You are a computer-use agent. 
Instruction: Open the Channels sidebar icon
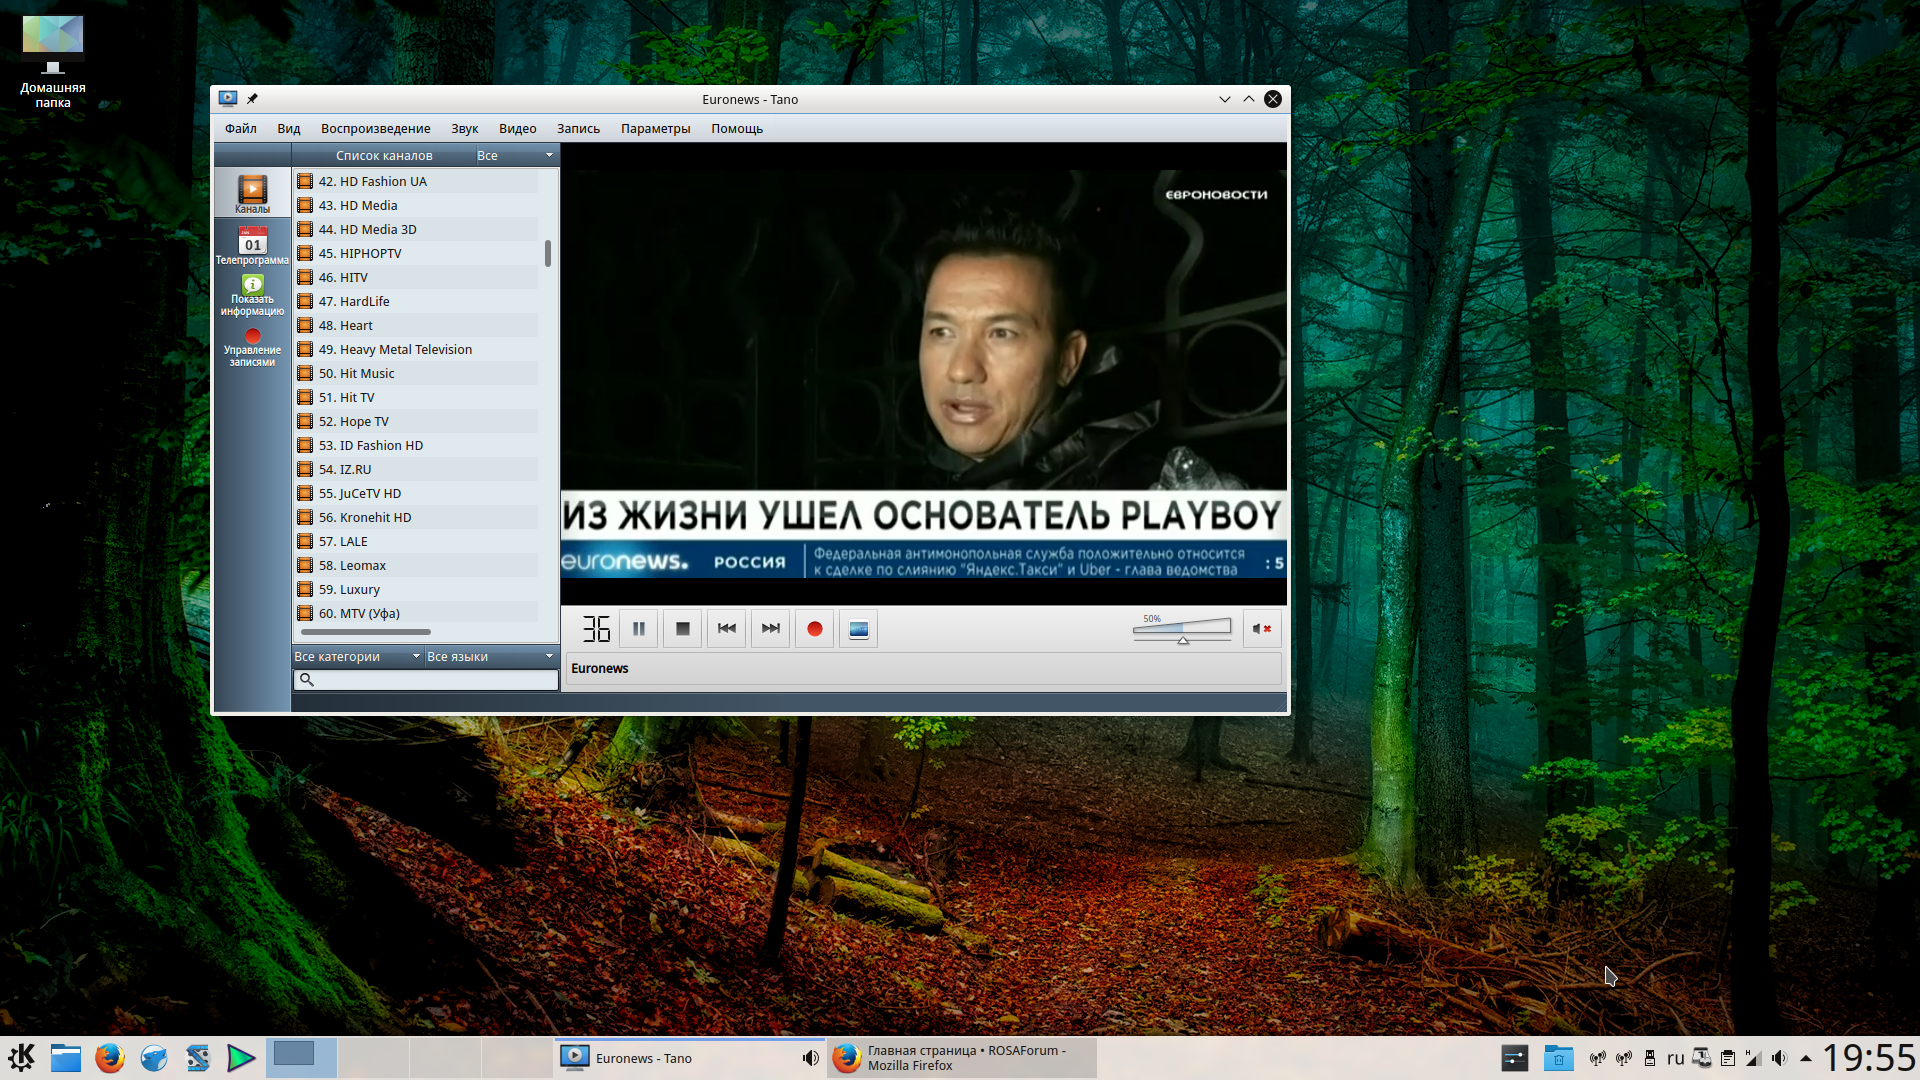[x=252, y=192]
